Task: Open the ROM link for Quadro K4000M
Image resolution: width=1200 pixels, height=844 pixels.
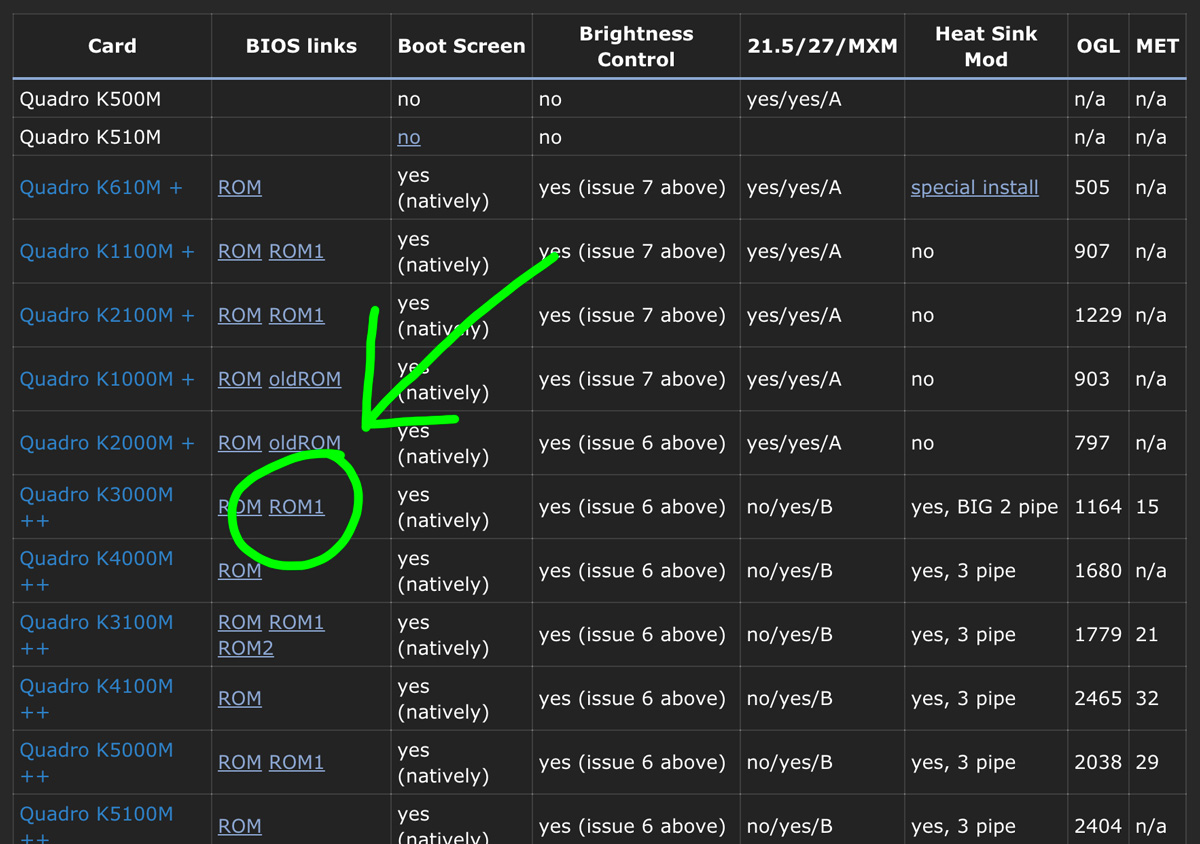Action: (x=240, y=571)
